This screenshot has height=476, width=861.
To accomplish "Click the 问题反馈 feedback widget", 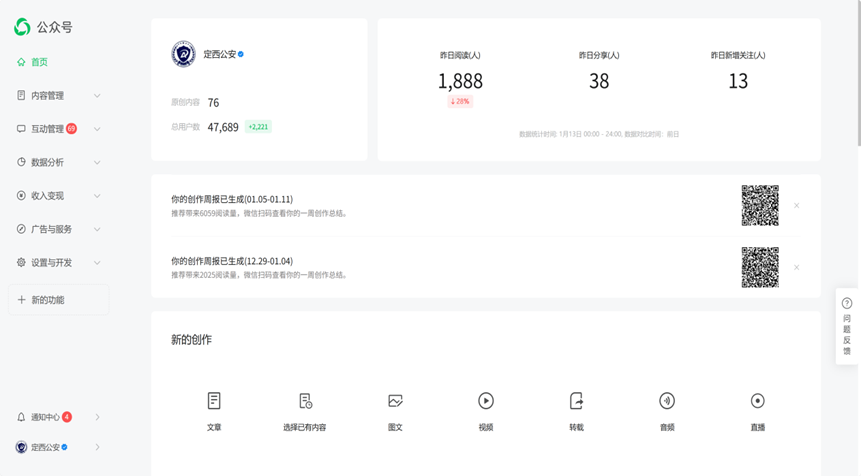I will [847, 325].
